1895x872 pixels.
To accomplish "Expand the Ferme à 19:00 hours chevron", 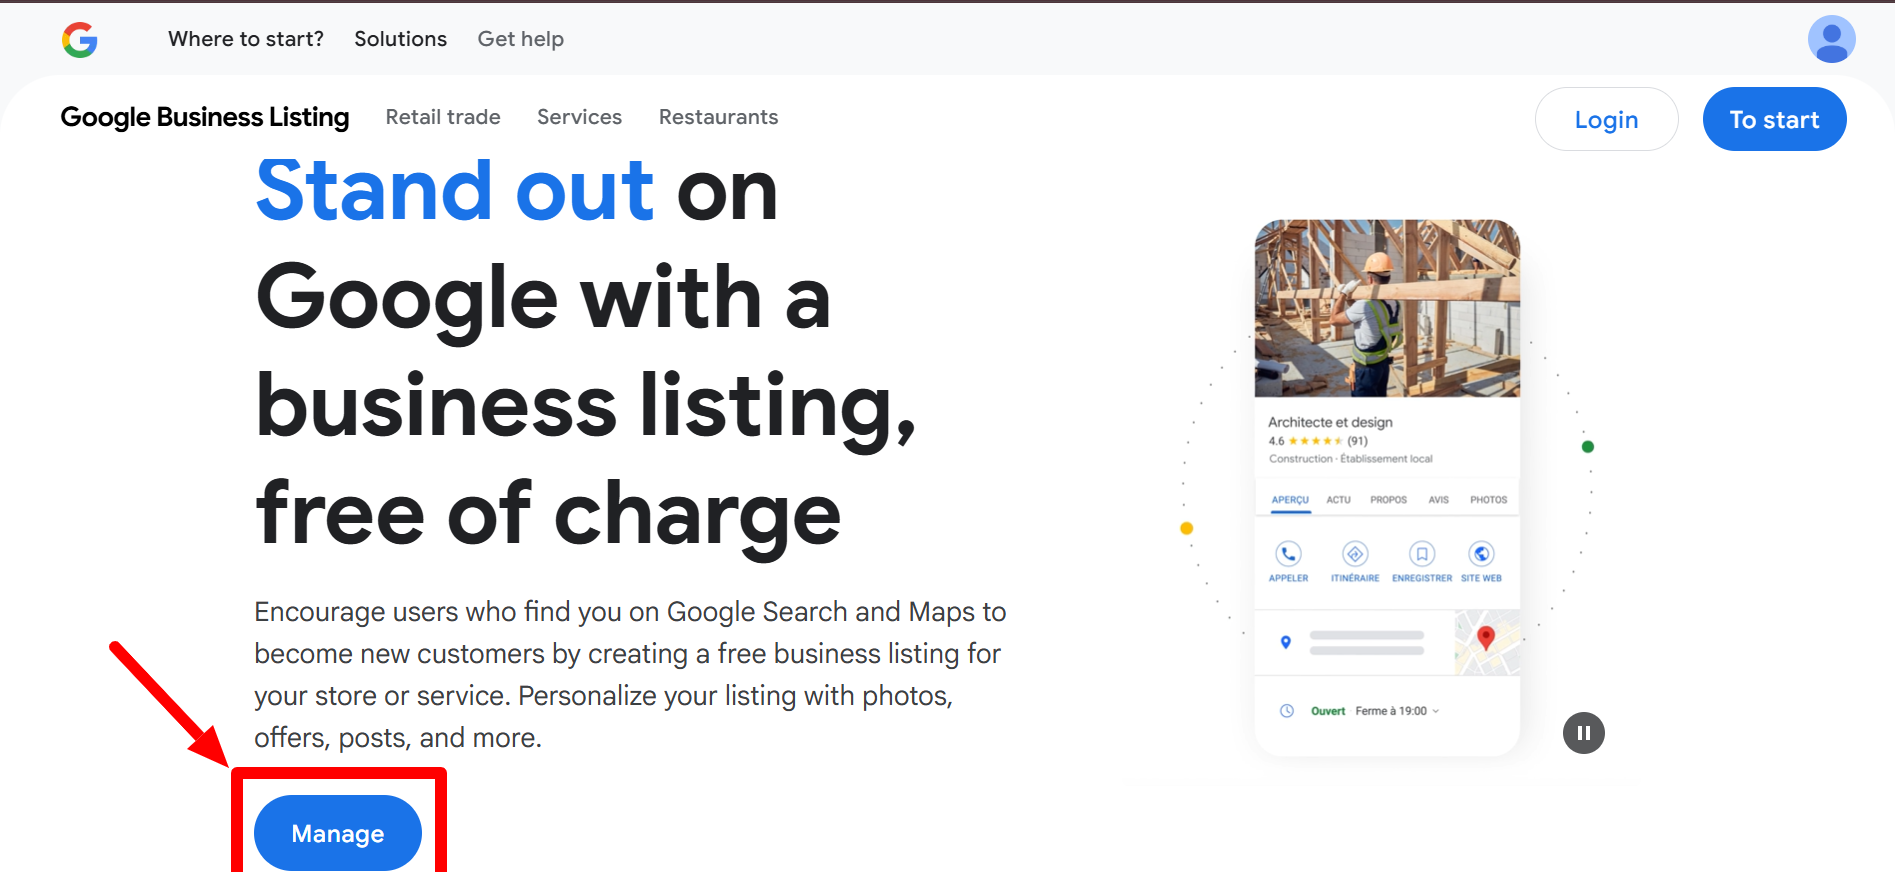I will [1436, 711].
